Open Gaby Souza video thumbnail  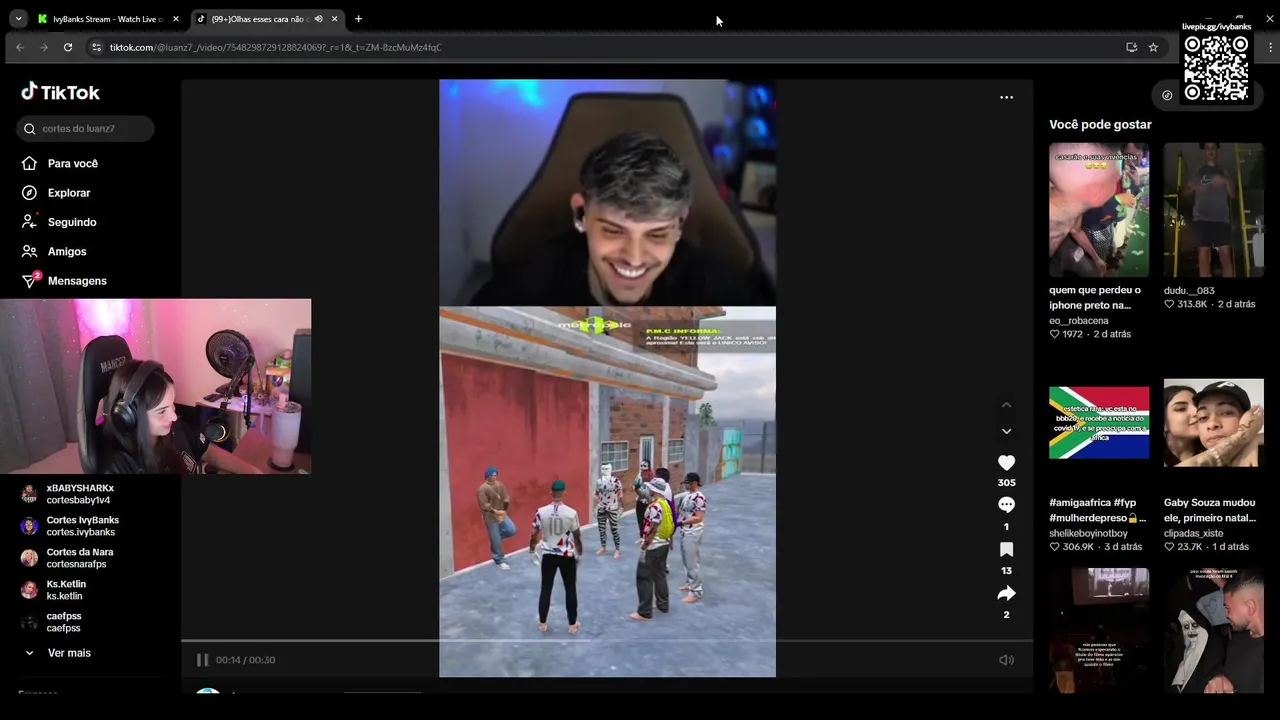tap(1214, 422)
